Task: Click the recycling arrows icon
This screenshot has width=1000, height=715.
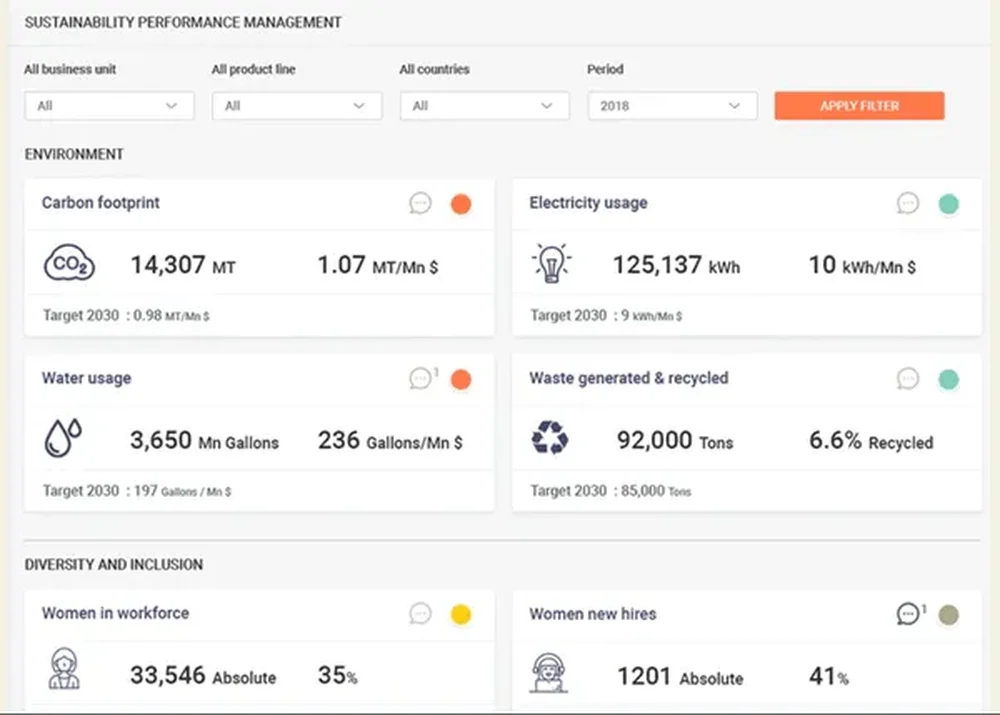Action: (550, 438)
